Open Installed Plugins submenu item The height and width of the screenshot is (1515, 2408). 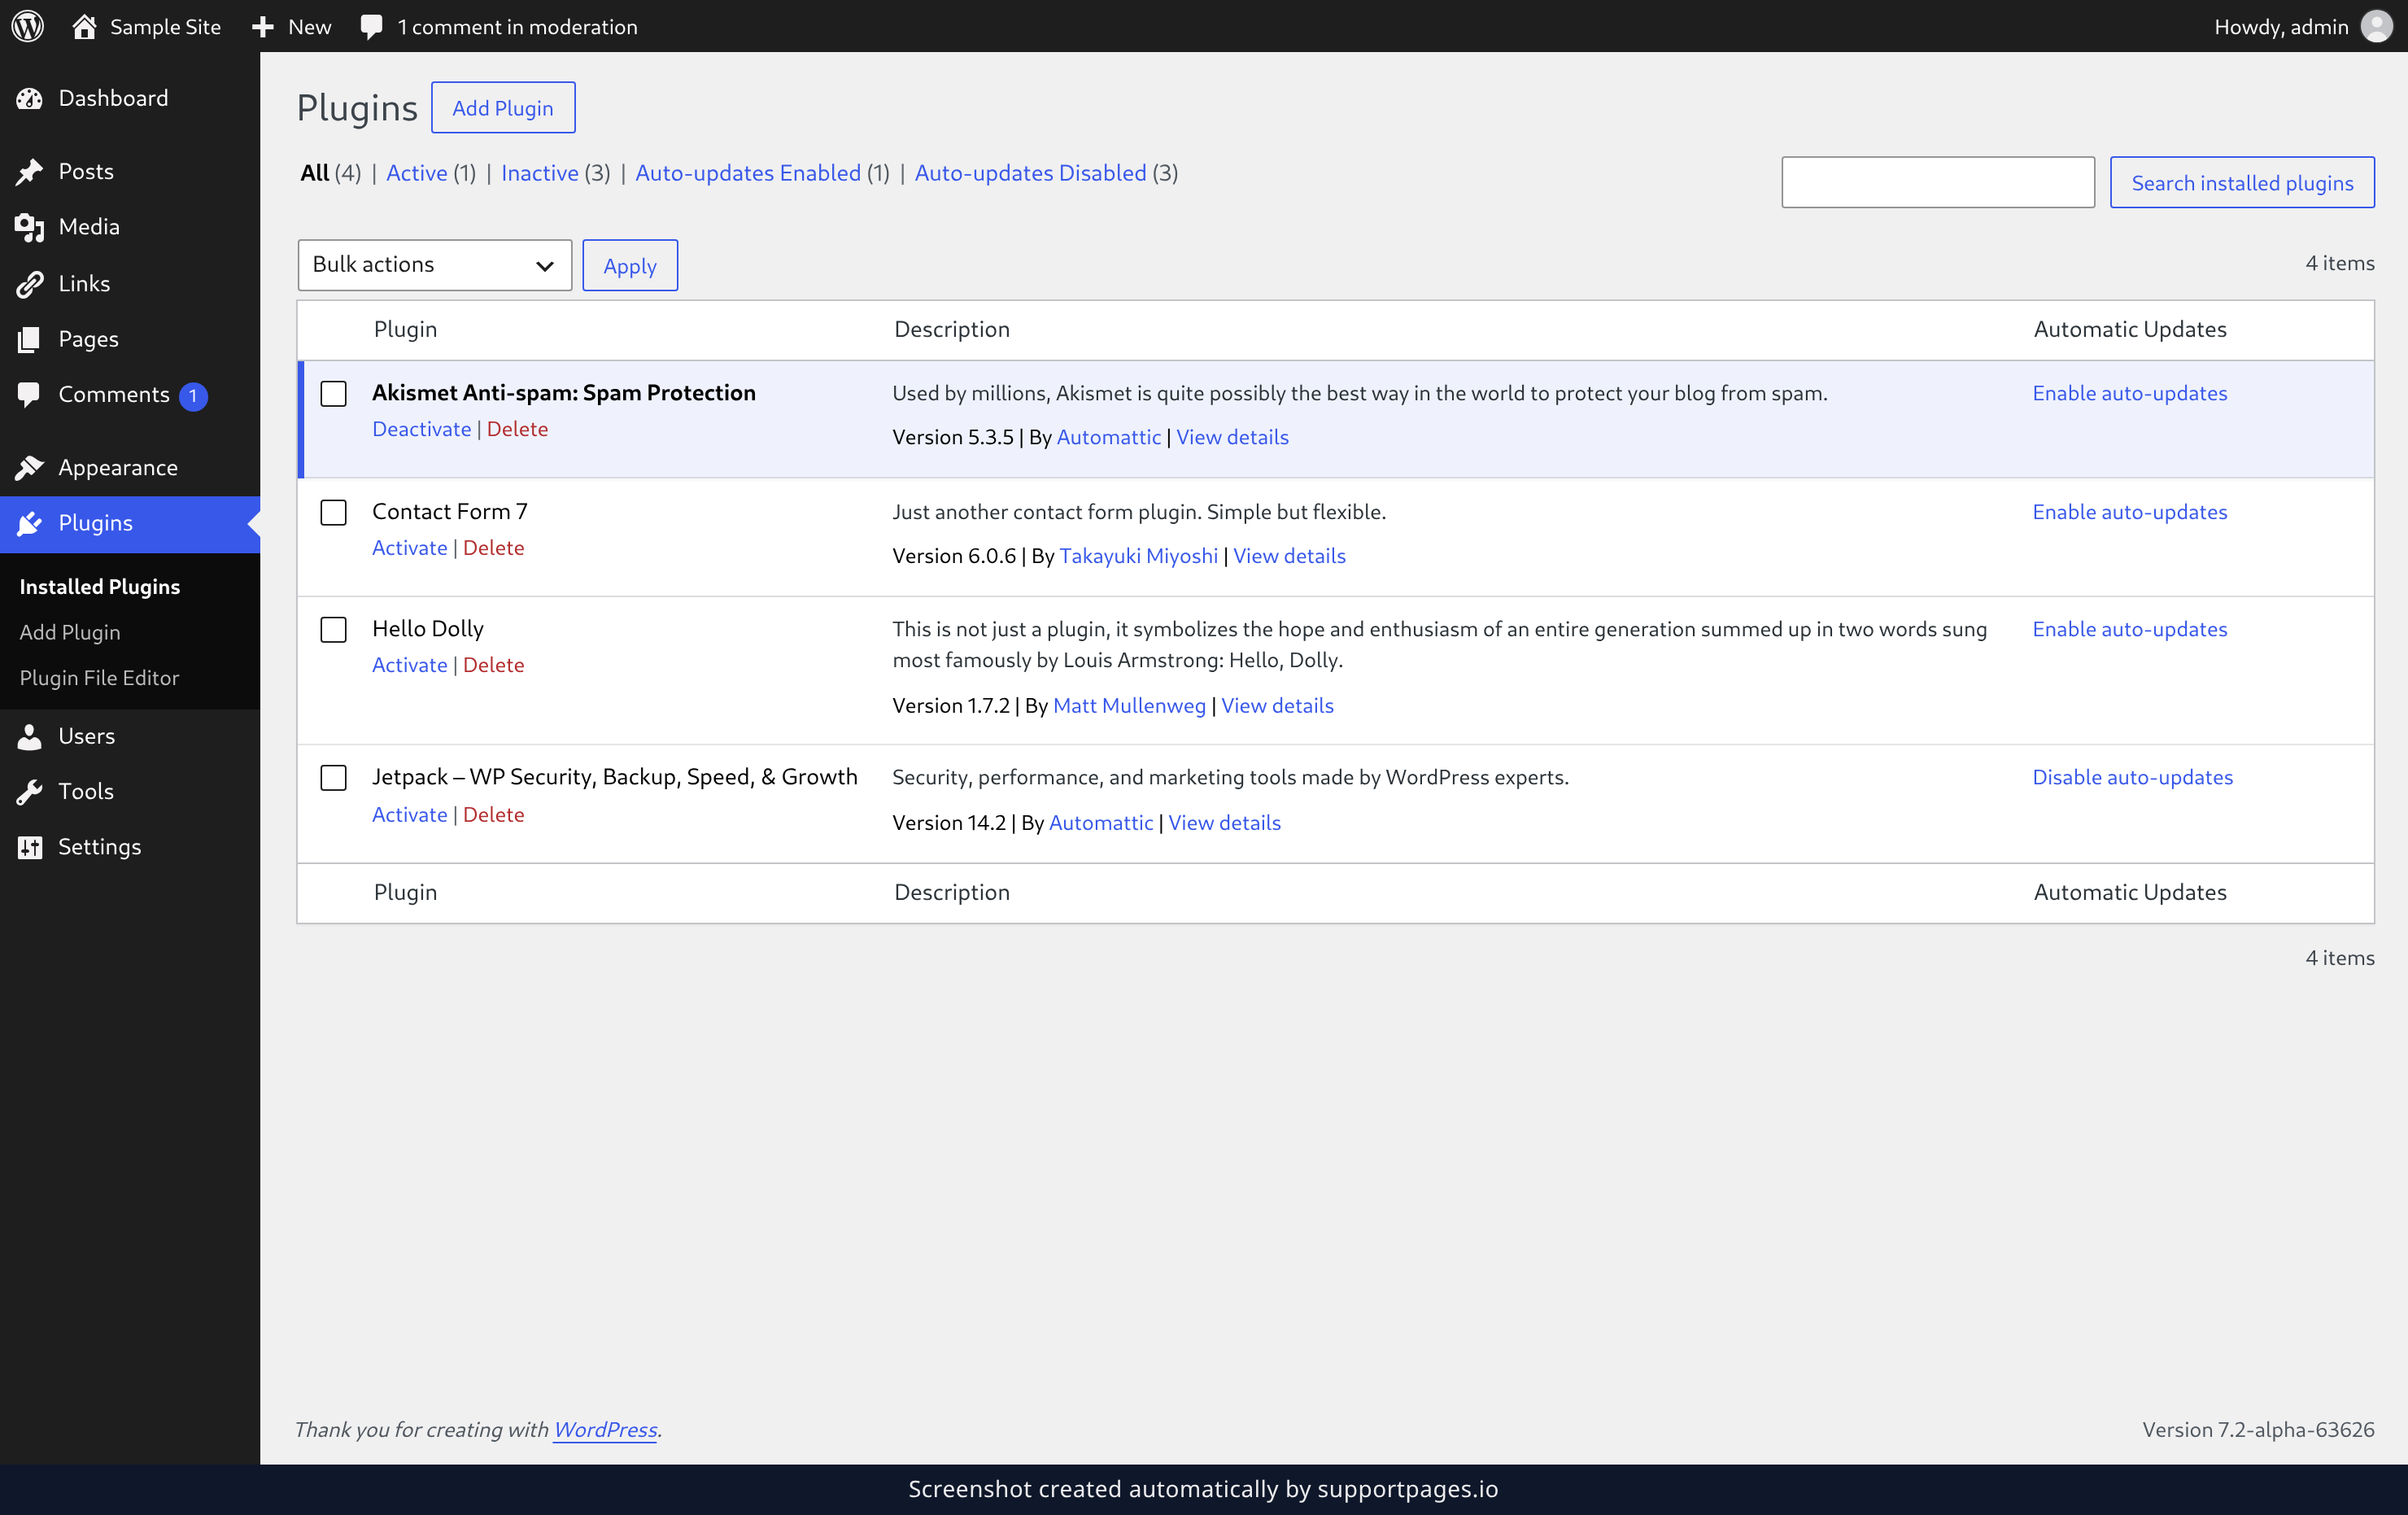(x=100, y=586)
